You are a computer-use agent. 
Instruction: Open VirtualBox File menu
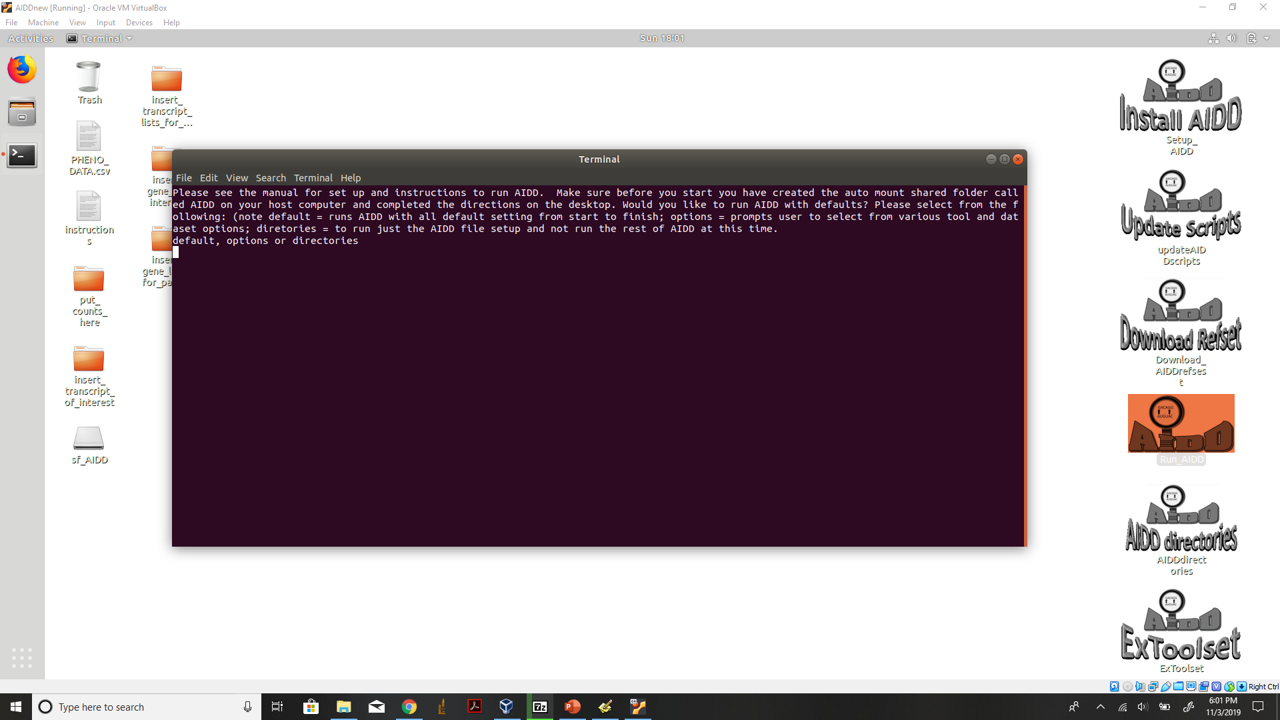pos(11,22)
